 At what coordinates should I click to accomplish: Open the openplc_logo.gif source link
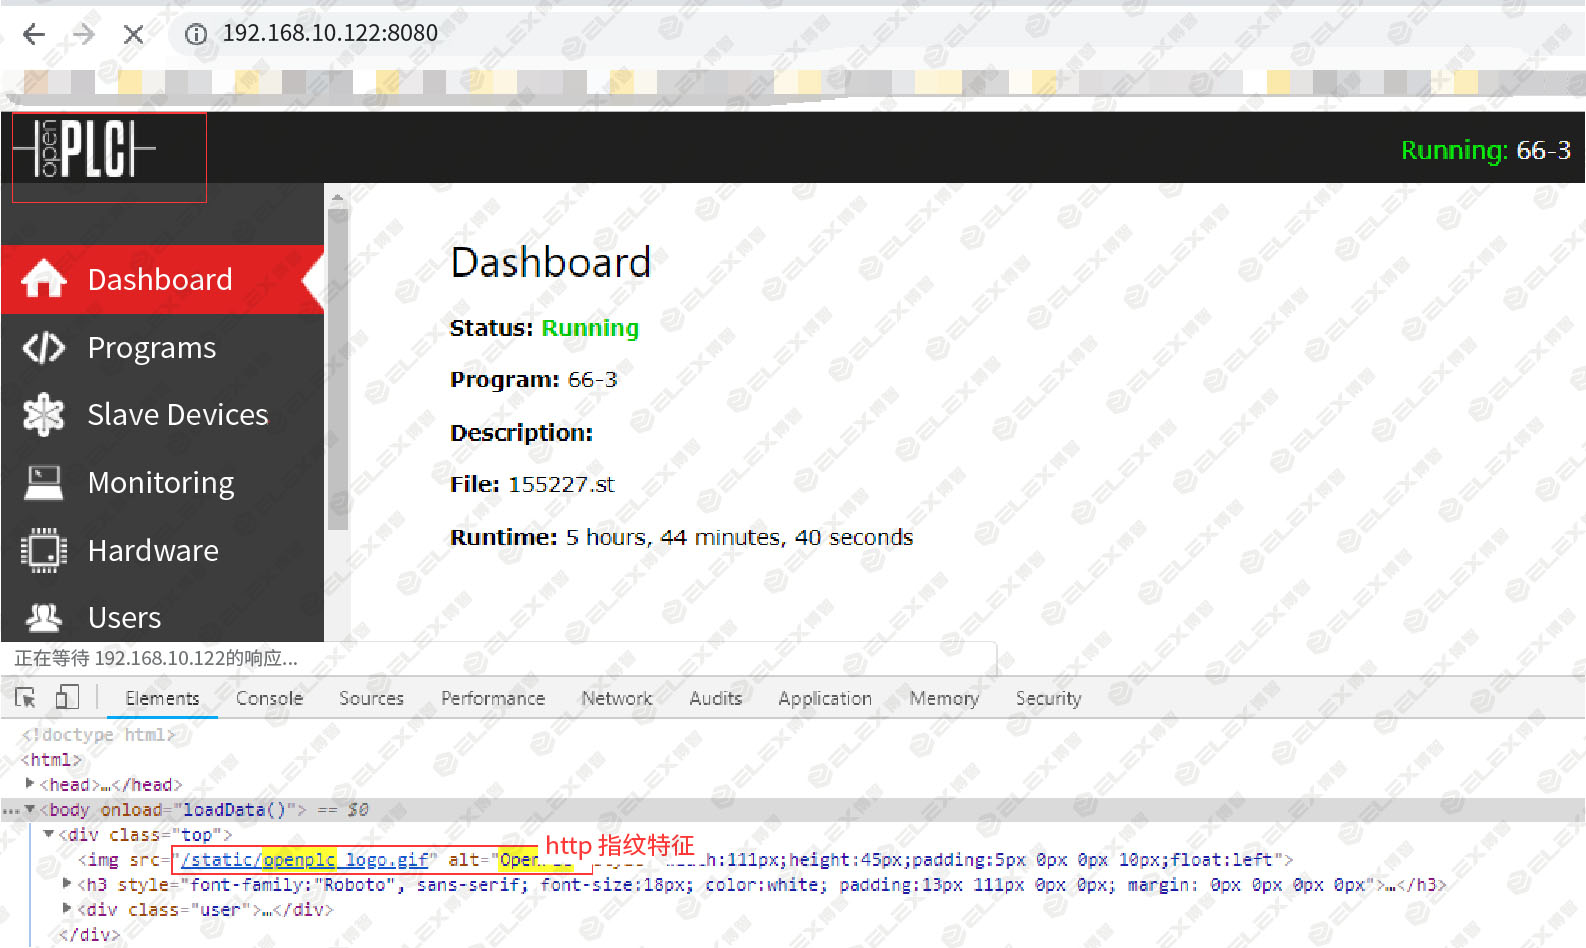click(305, 860)
